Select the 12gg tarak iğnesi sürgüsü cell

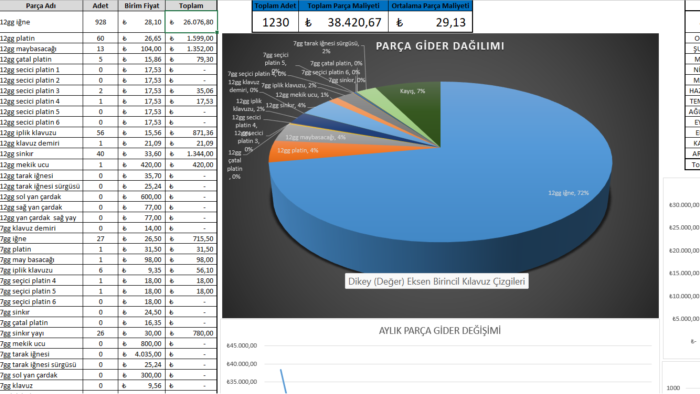41,186
